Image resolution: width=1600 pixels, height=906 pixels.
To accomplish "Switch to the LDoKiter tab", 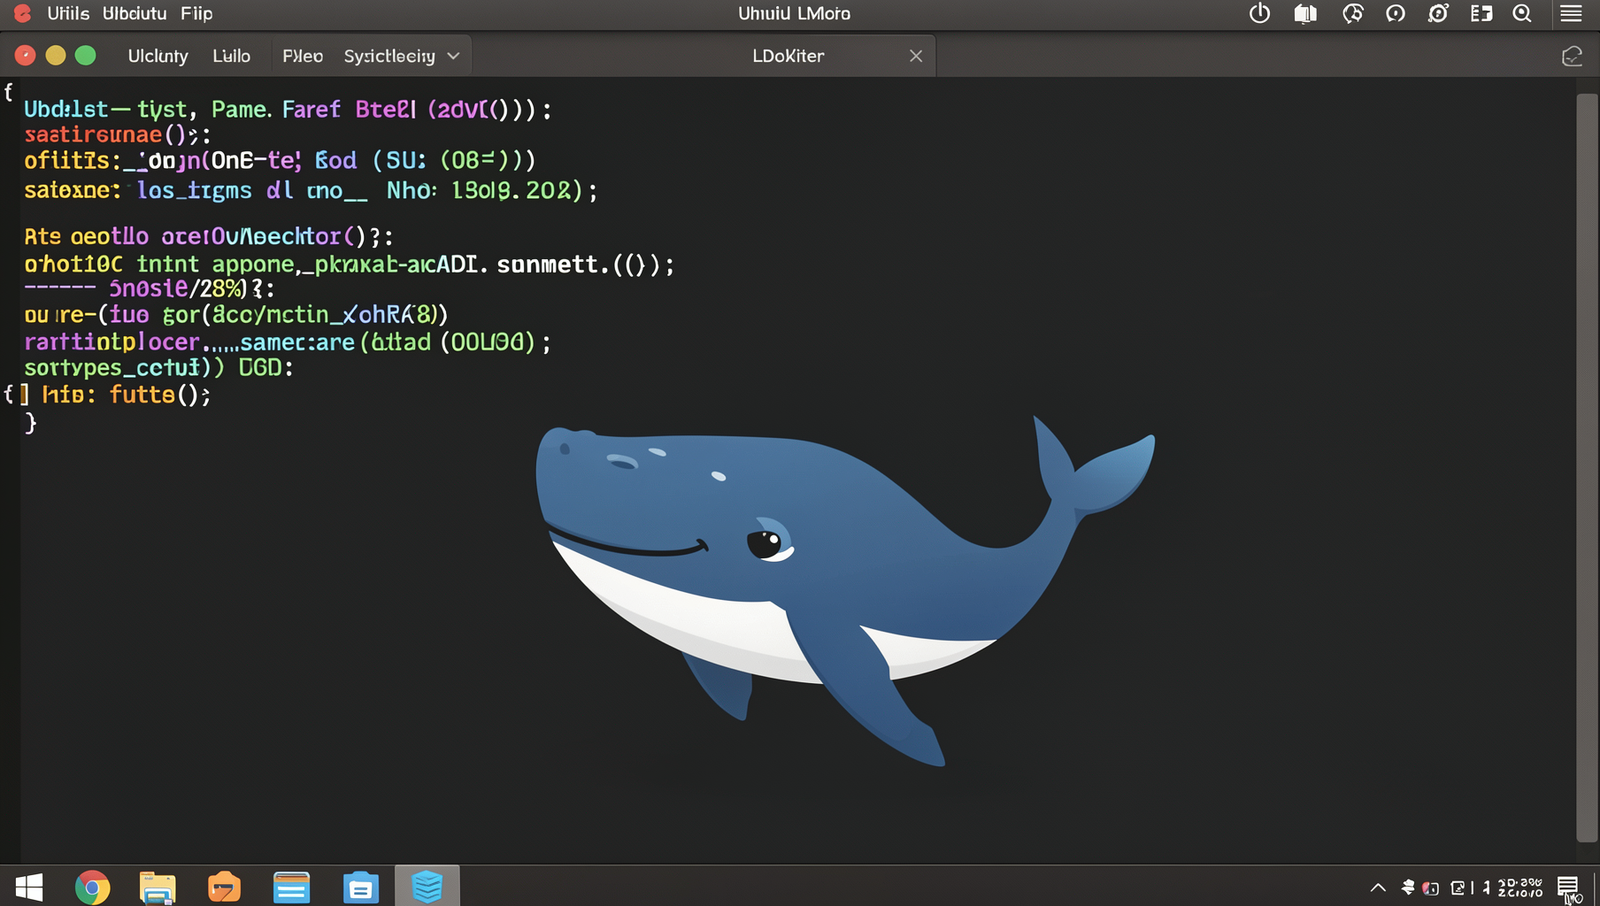I will [x=788, y=56].
